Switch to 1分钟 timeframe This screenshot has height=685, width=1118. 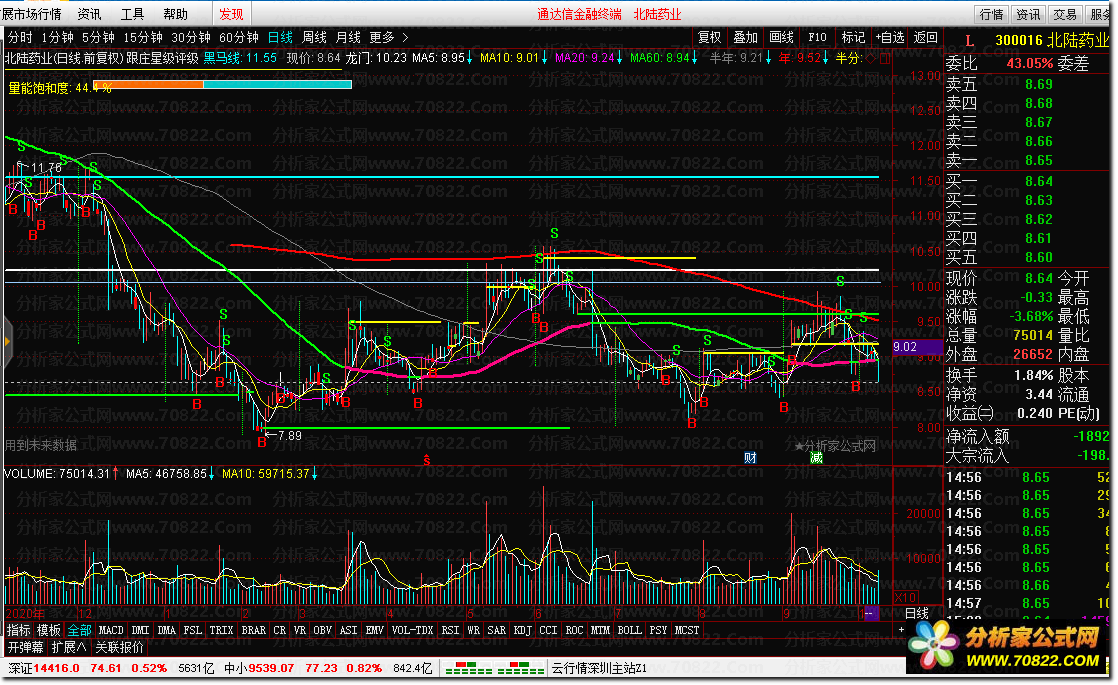click(x=57, y=37)
